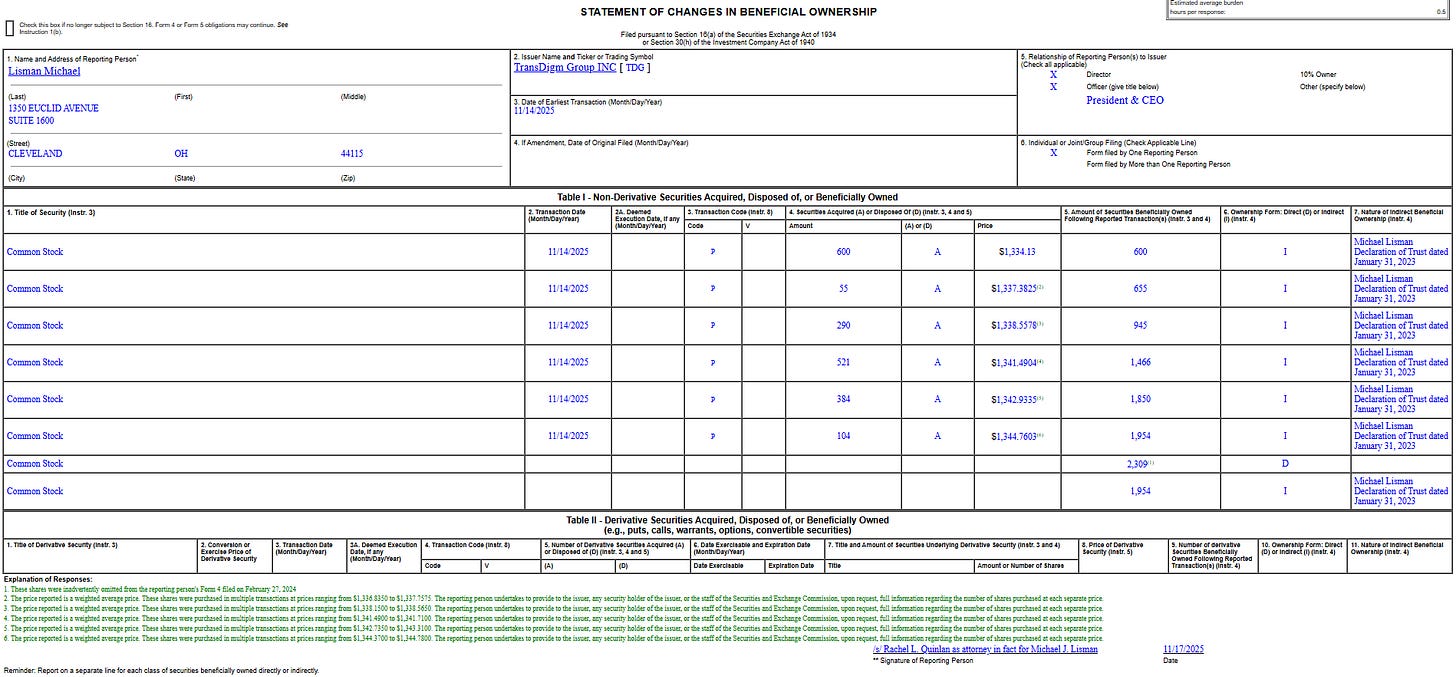Screen dimensions: 1456x677
Task: Click the Table II Derivative Securities header
Action: (727, 525)
